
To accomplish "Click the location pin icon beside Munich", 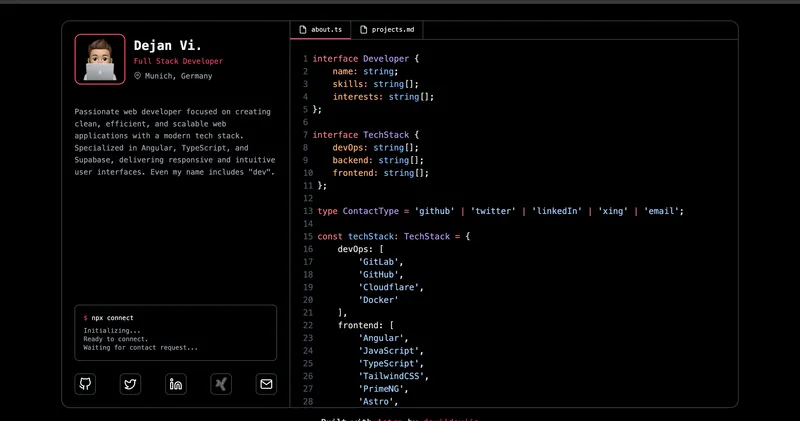I will tap(137, 76).
